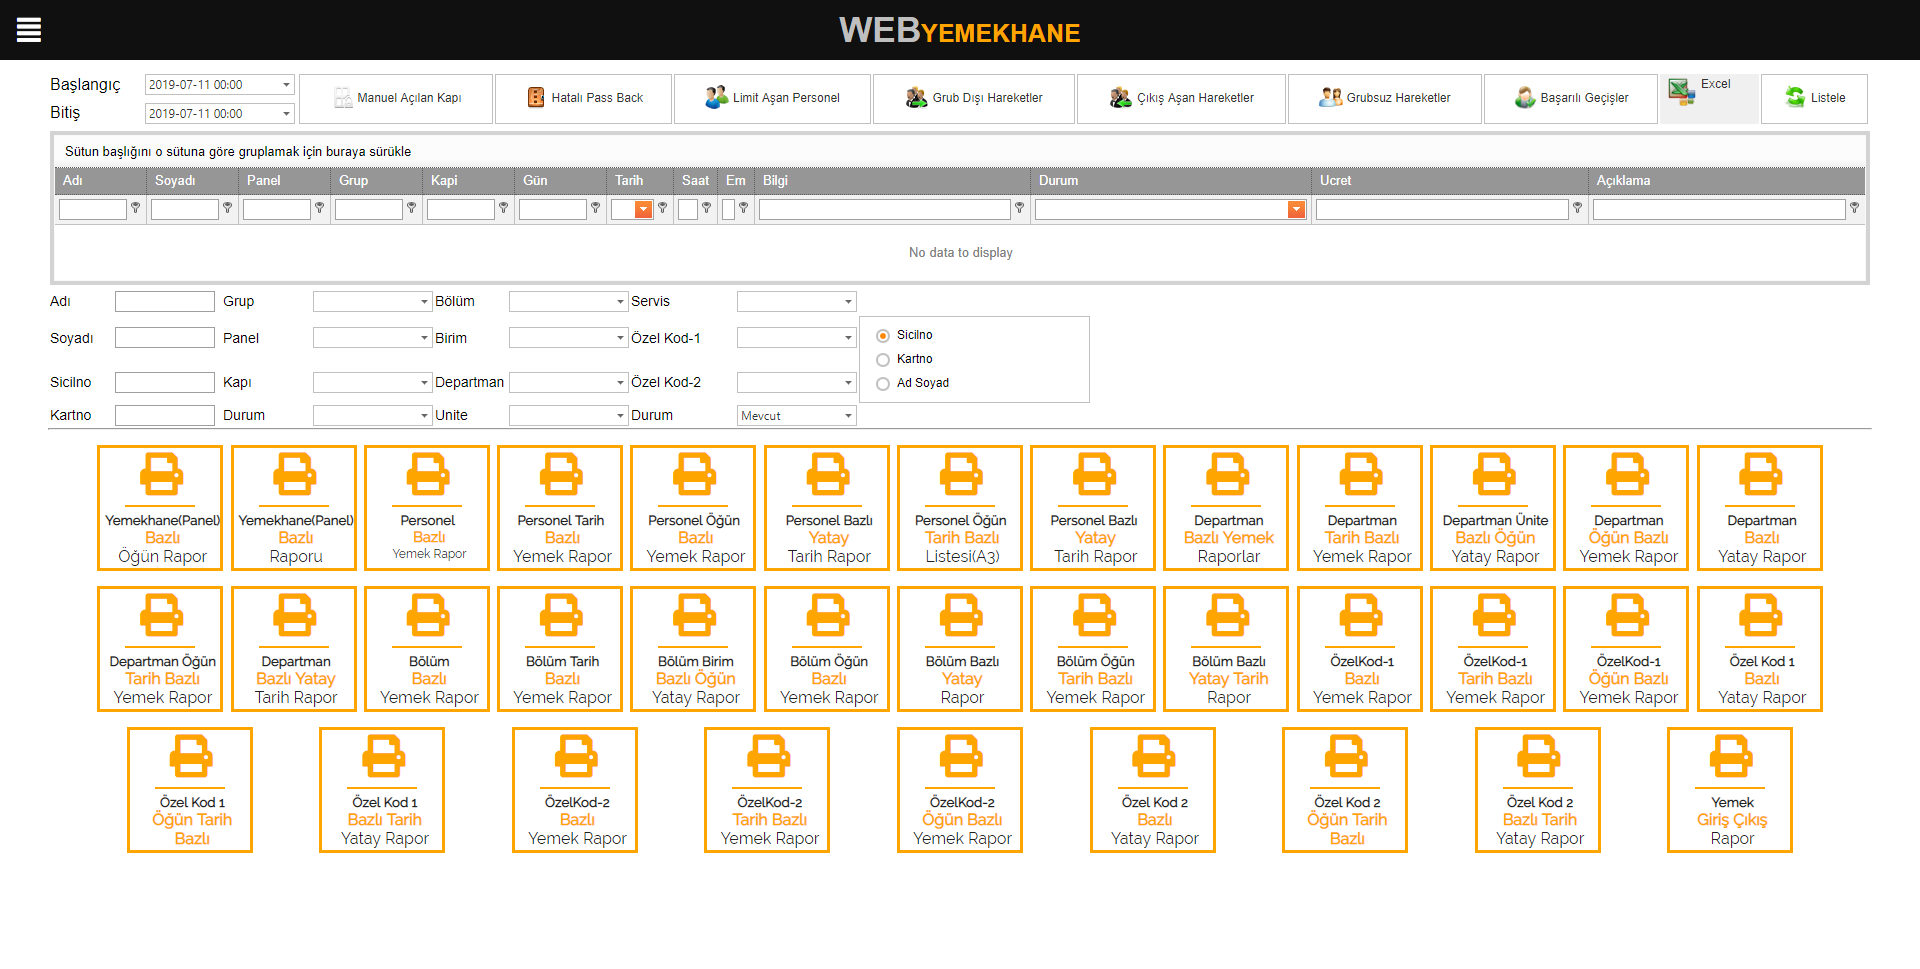Sort by Ucret column header
The width and height of the screenshot is (1920, 969).
[x=1449, y=181]
